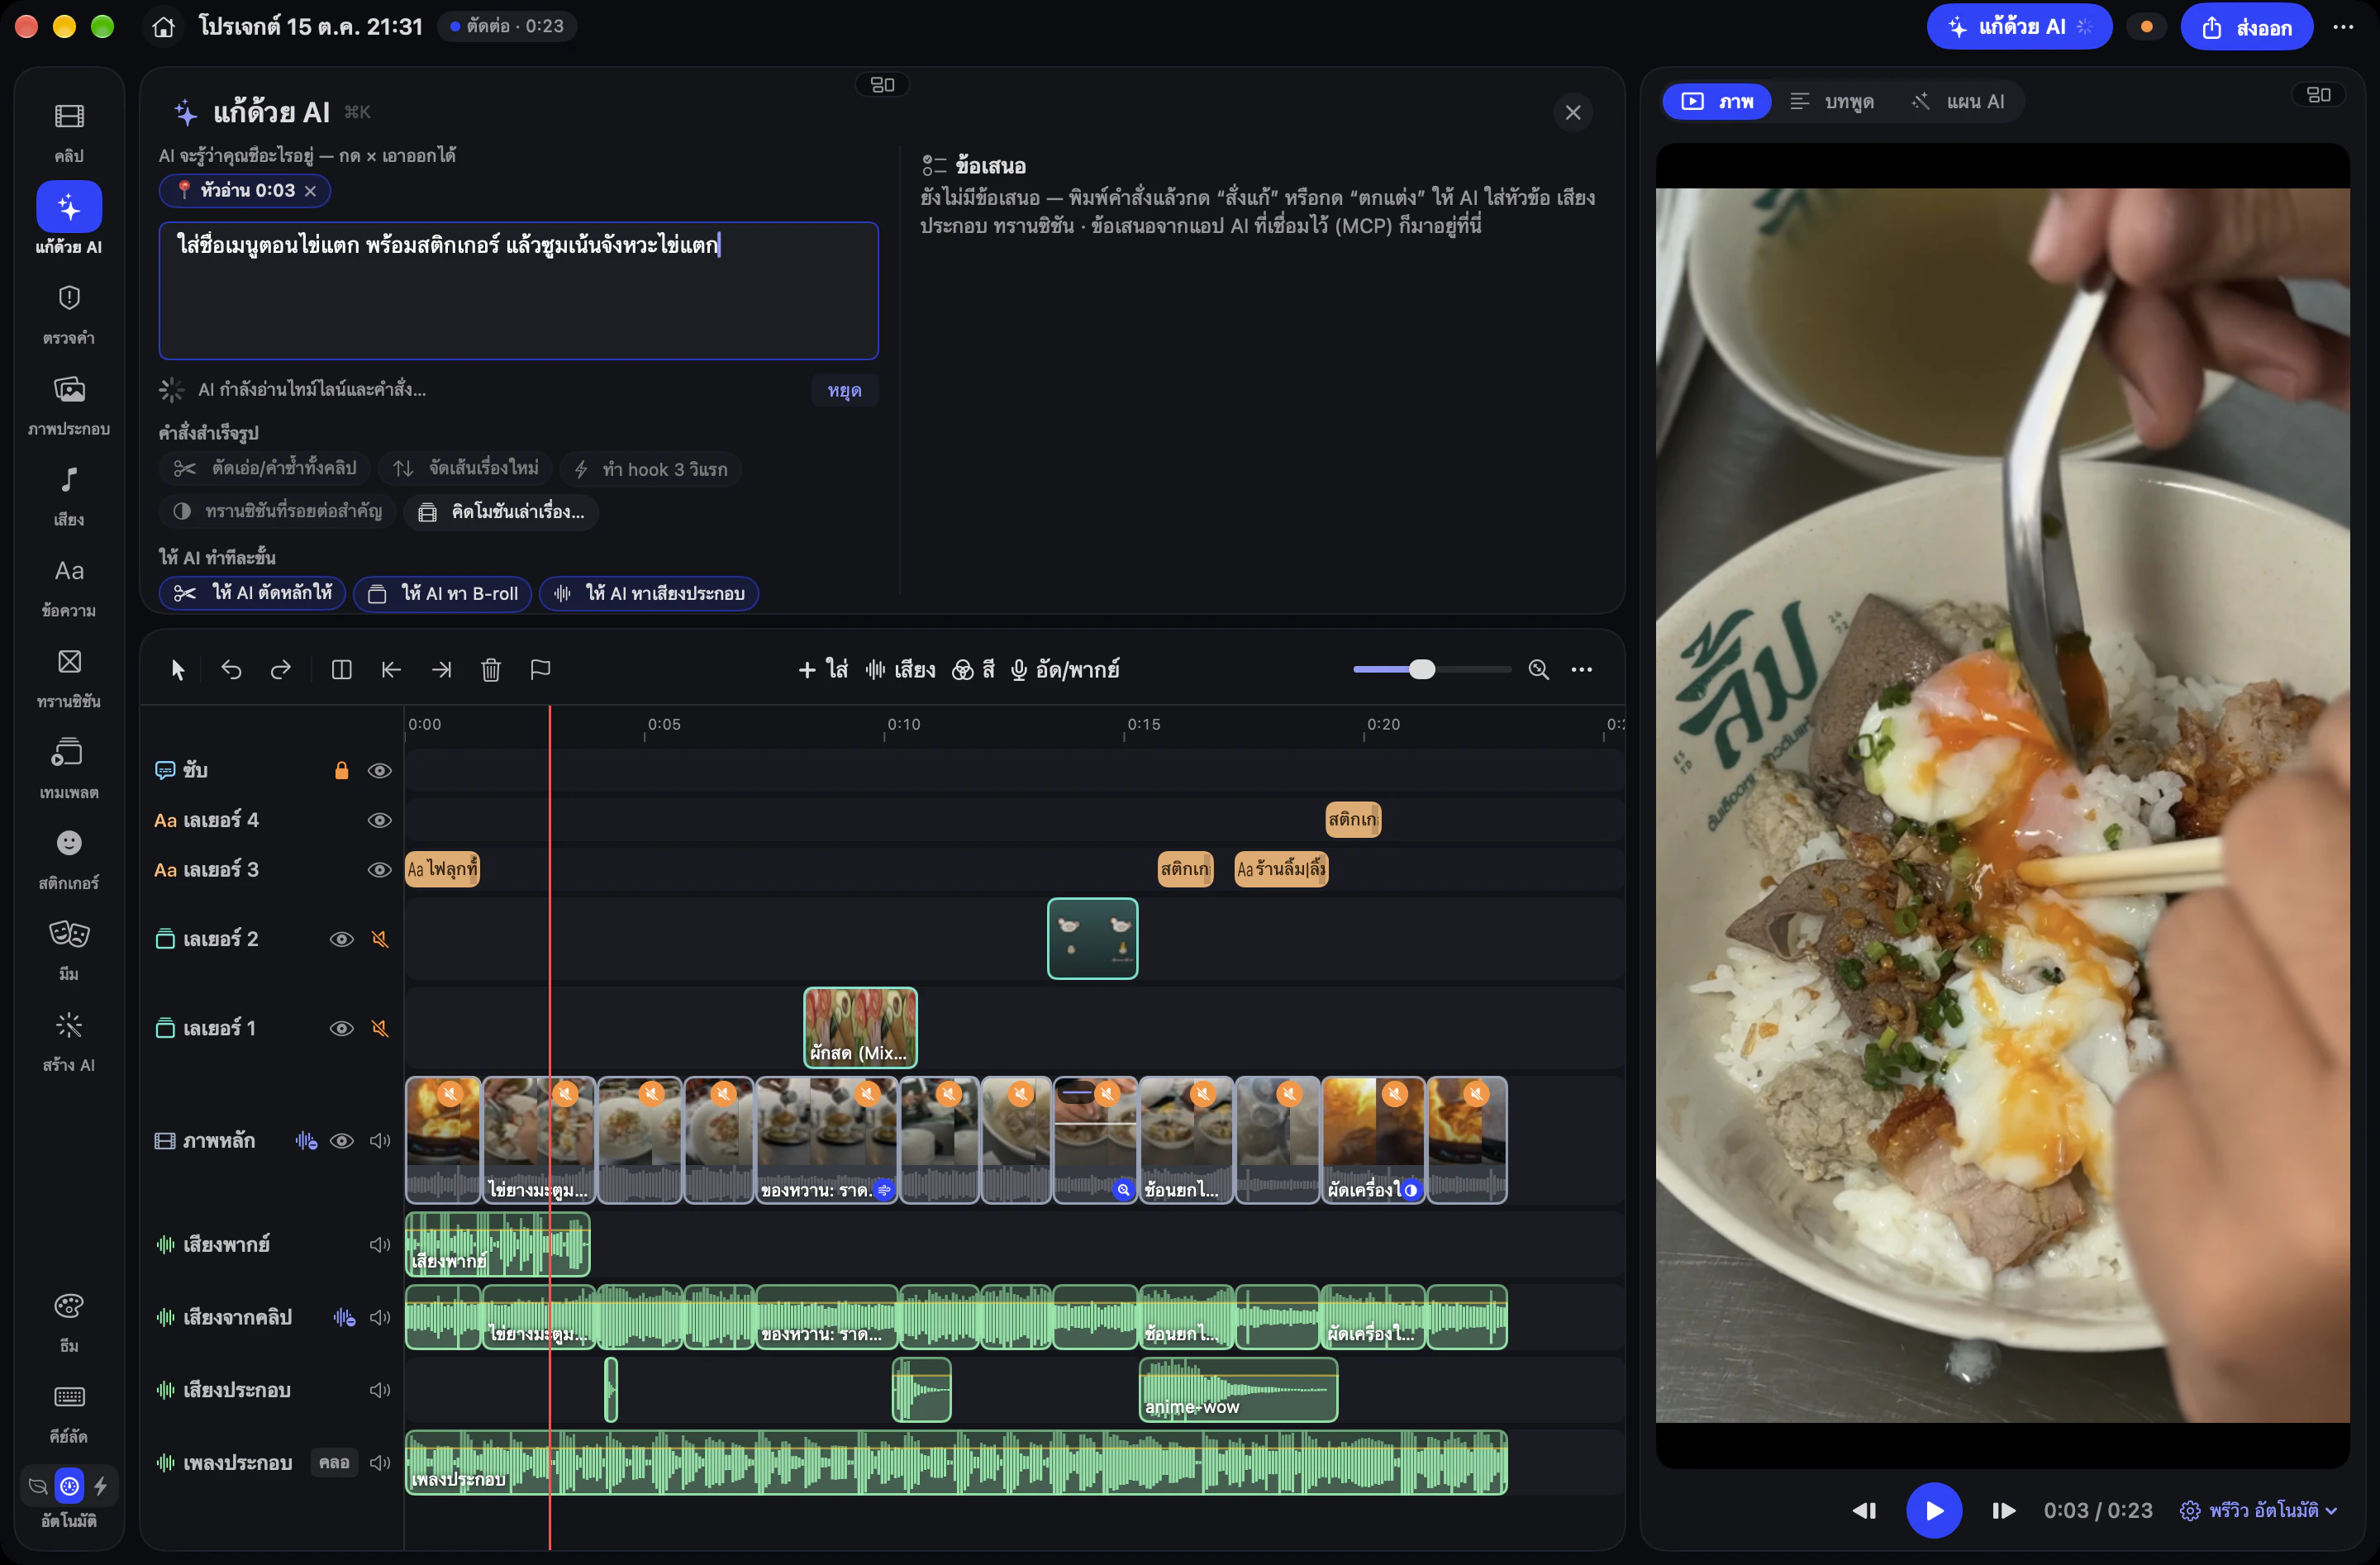
Task: Hide the เลเยอร์ 4 track
Action: (379, 820)
